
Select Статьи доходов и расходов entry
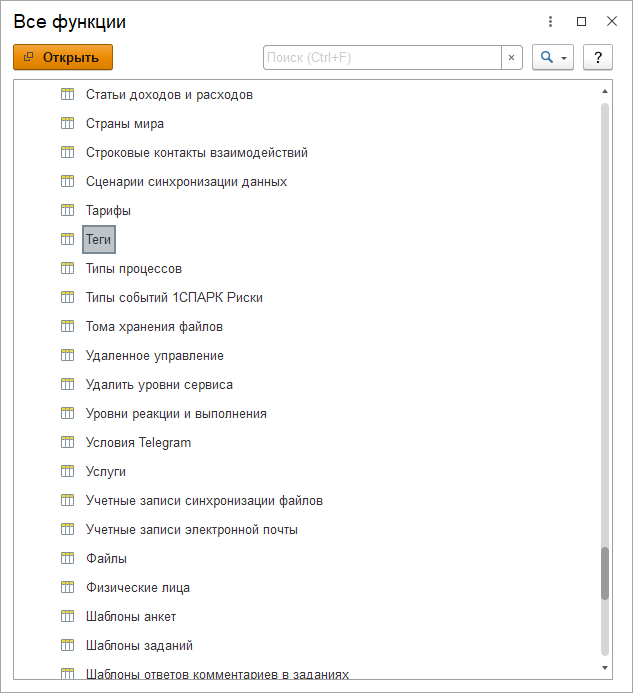click(x=169, y=95)
